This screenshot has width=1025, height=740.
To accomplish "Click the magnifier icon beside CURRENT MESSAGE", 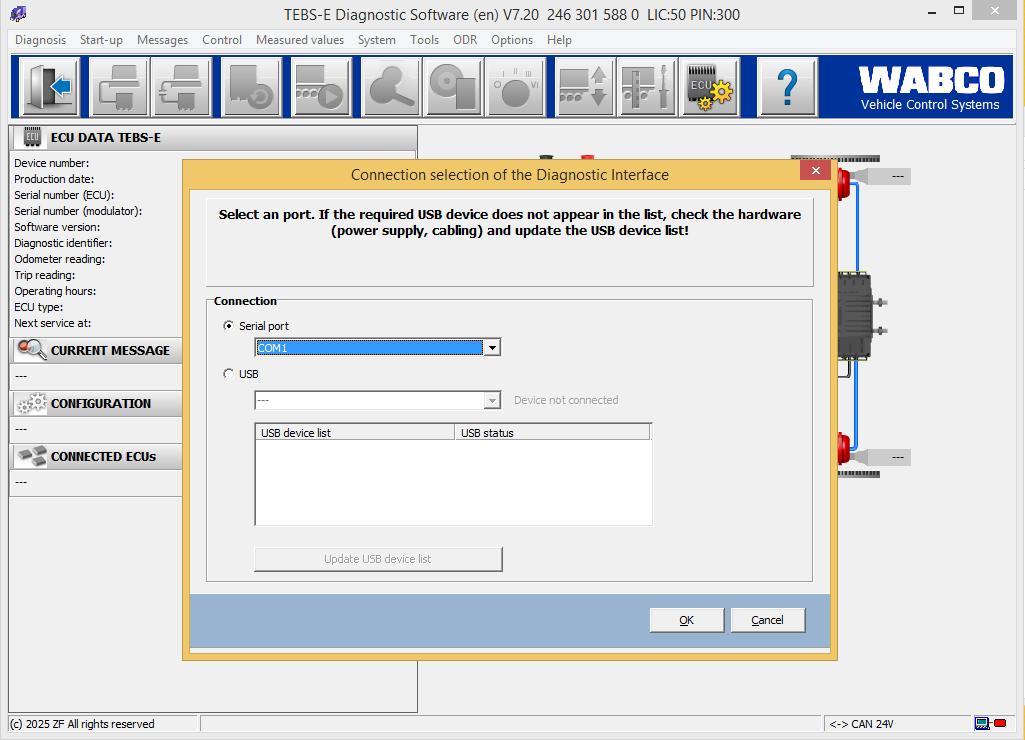I will pos(31,350).
